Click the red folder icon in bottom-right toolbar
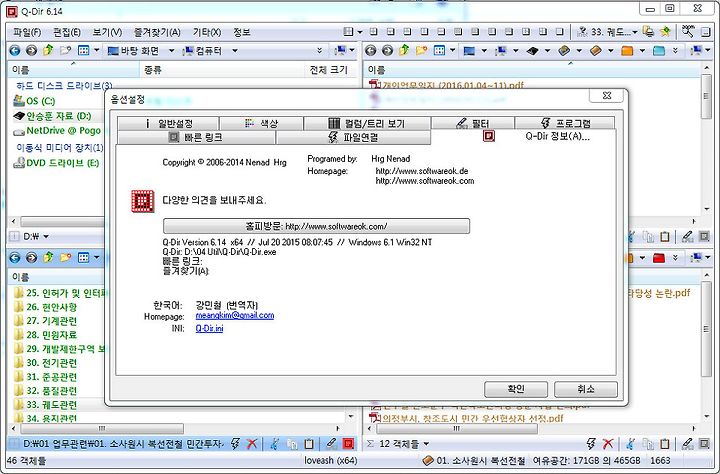Image resolution: width=720 pixels, height=474 pixels. point(658,258)
